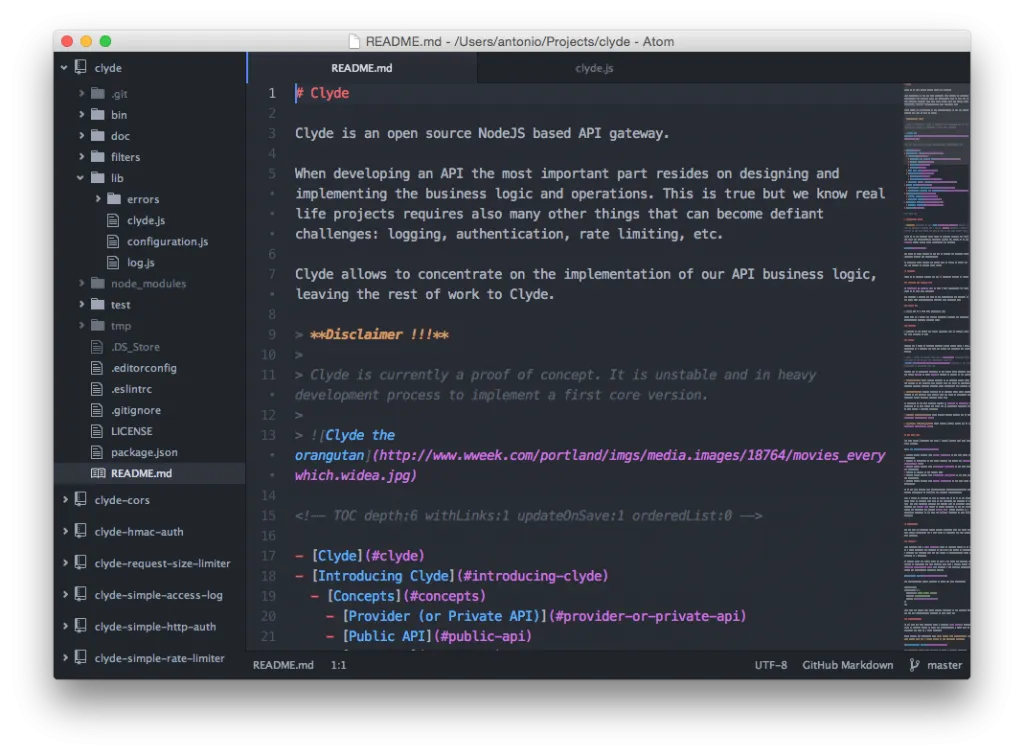Click the TOC comment on line 15
This screenshot has width=1024, height=756.
528,516
